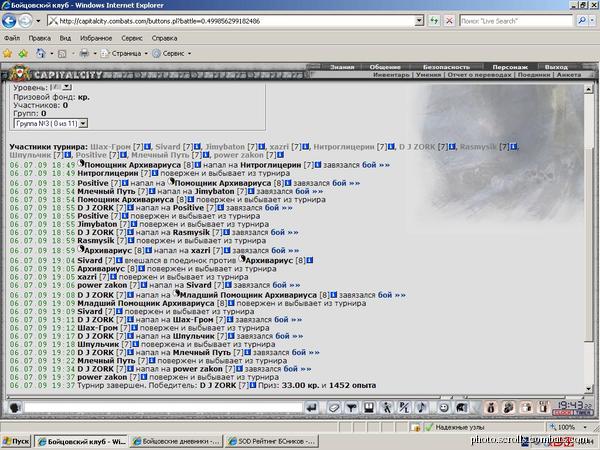Image resolution: width=600 pixels, height=450 pixels.
Task: Expand the Сервис toolbar dropdown
Action: click(171, 54)
